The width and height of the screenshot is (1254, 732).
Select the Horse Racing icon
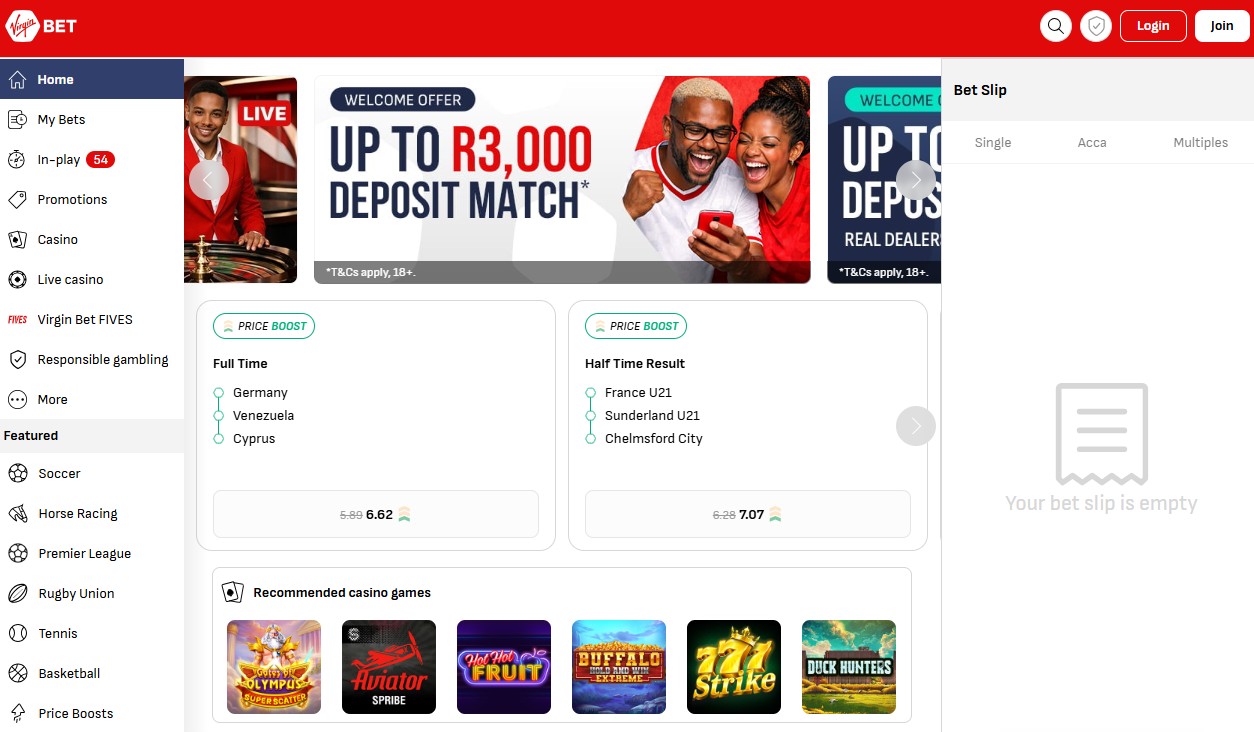pos(18,514)
